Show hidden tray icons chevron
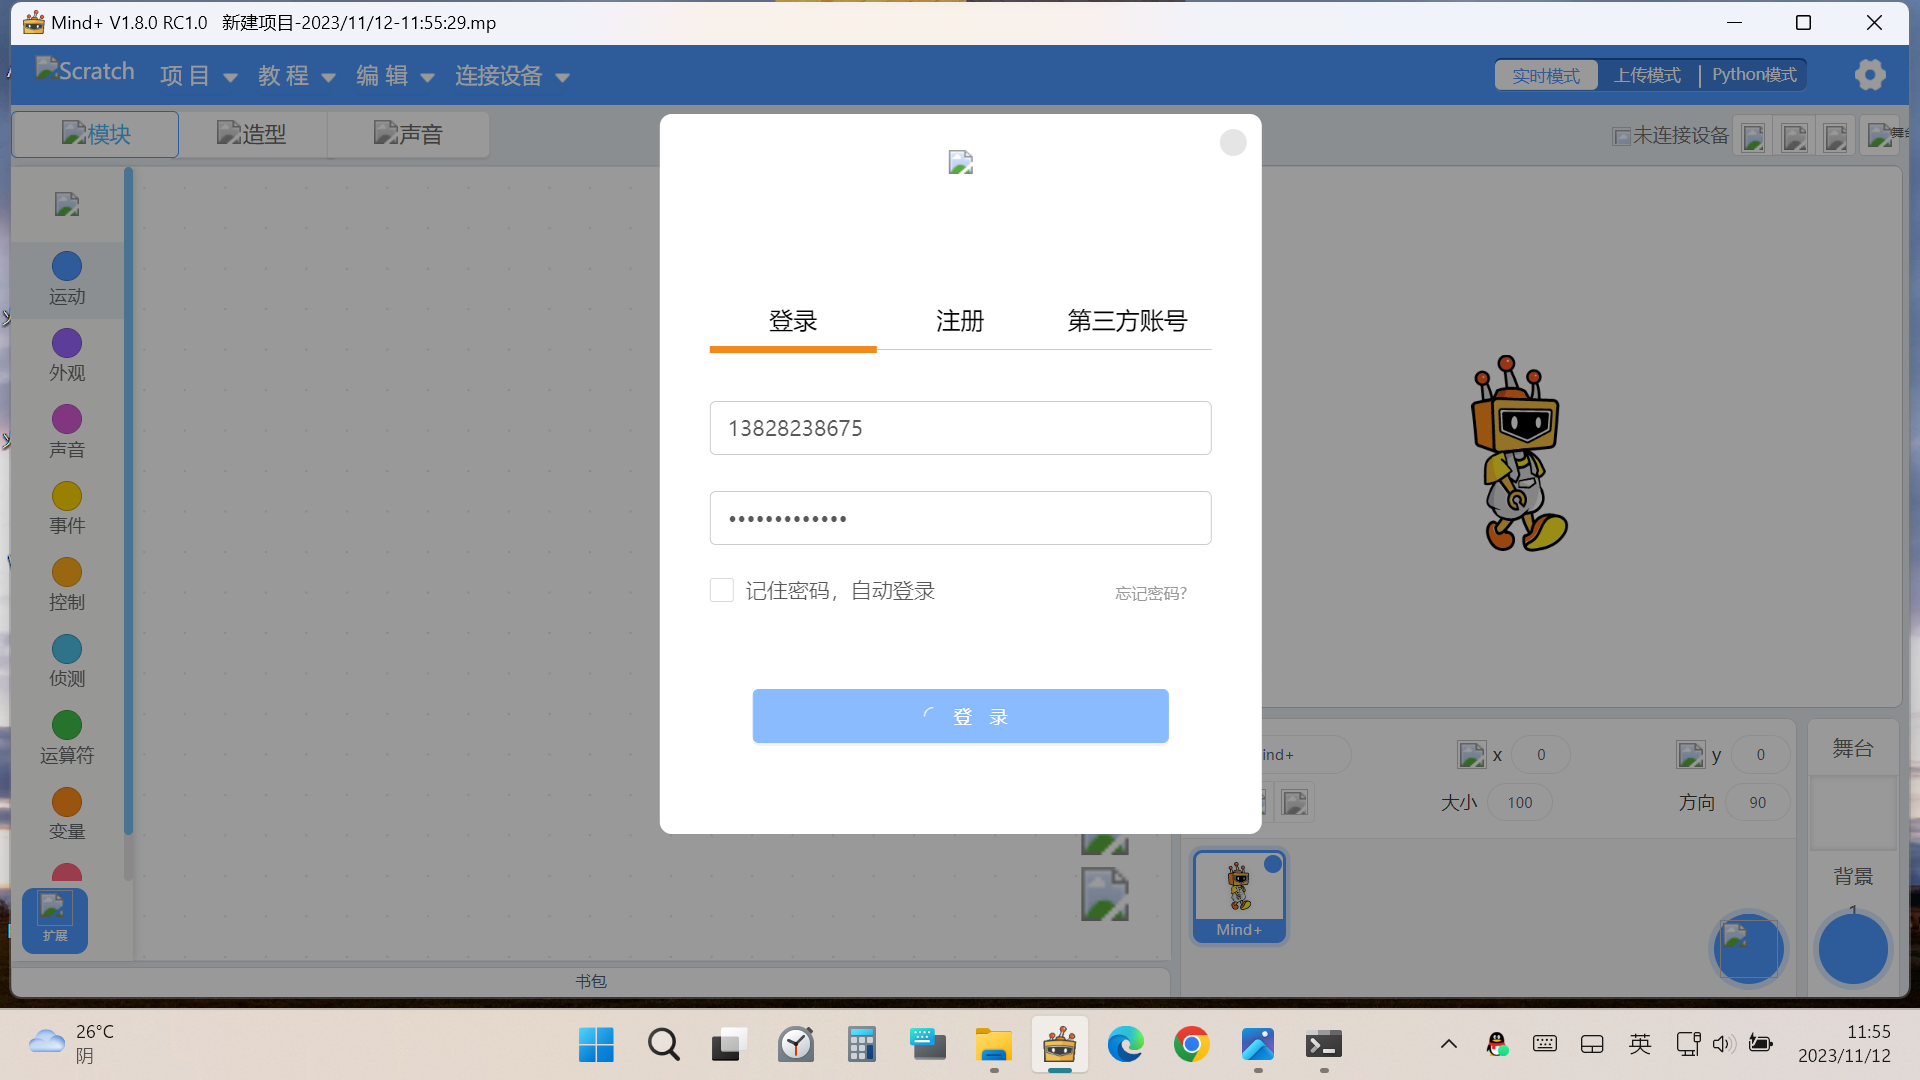 pos(1448,1044)
